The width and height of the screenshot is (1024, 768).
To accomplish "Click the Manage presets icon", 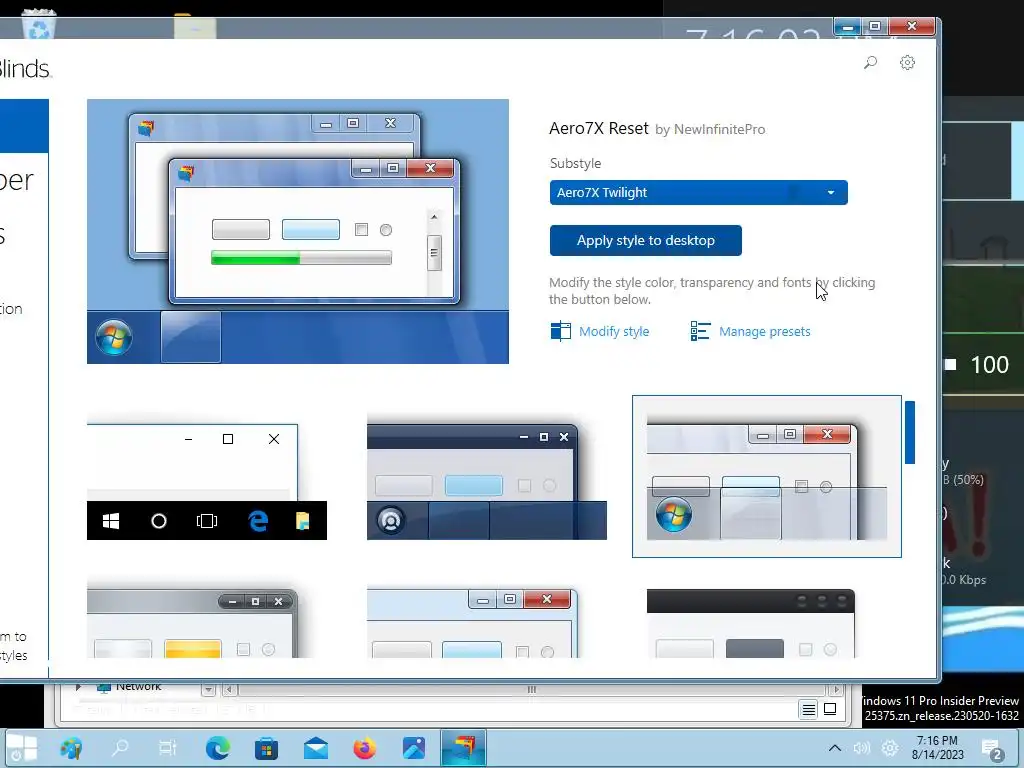I will tap(700, 331).
